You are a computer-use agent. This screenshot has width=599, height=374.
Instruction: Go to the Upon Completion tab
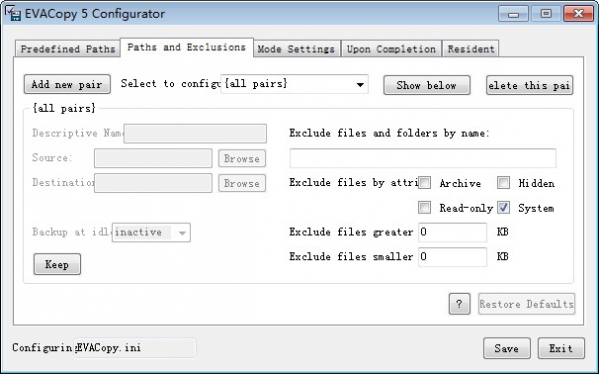click(391, 49)
